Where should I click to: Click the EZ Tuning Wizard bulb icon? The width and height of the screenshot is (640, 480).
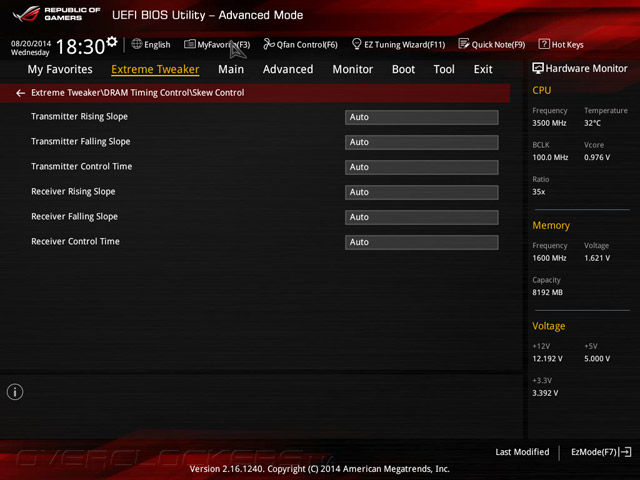356,44
